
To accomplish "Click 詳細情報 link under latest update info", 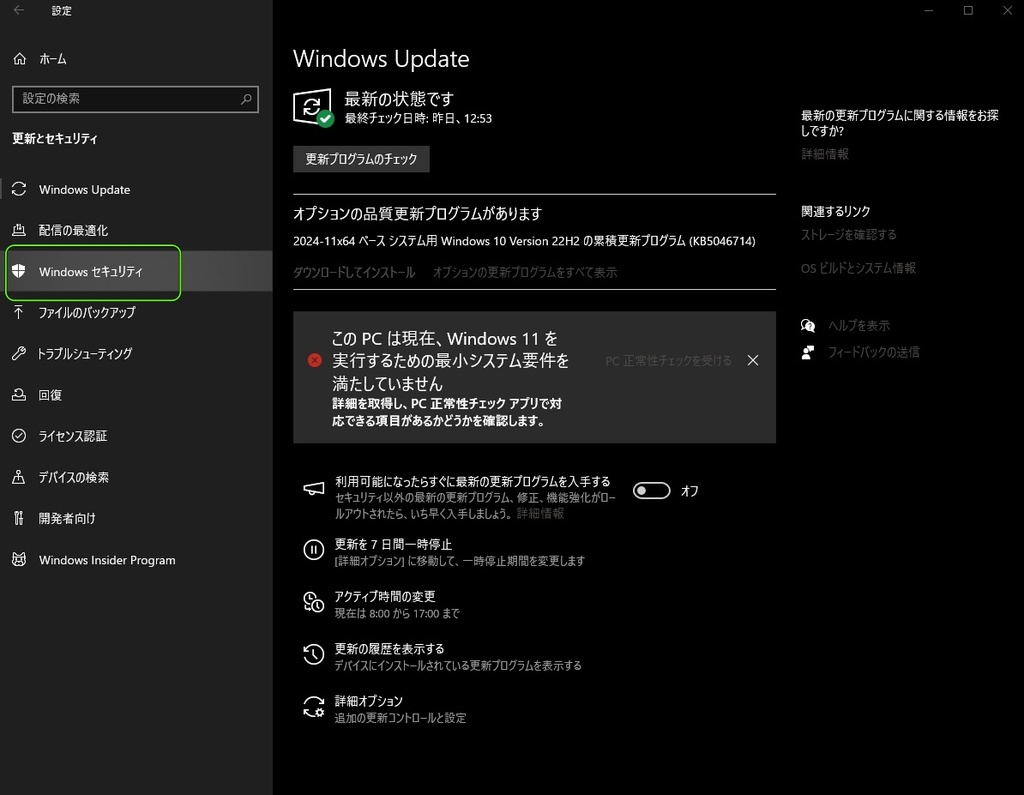I will click(825, 154).
